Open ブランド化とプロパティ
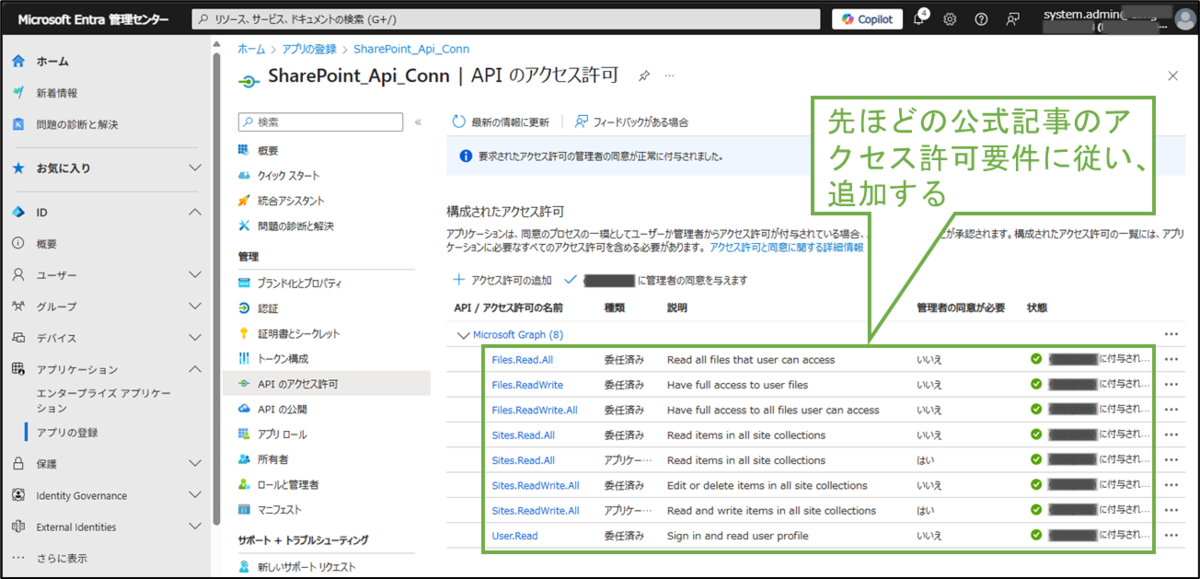 tap(299, 283)
